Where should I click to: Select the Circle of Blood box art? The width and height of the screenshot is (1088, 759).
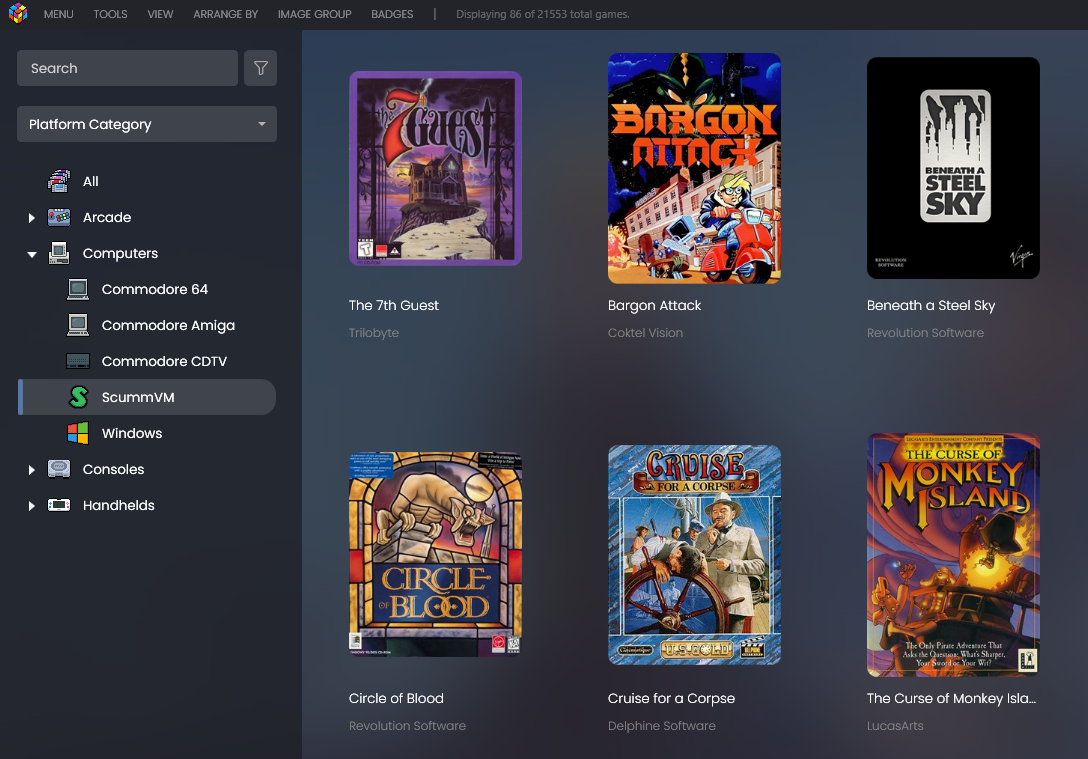[x=435, y=554]
